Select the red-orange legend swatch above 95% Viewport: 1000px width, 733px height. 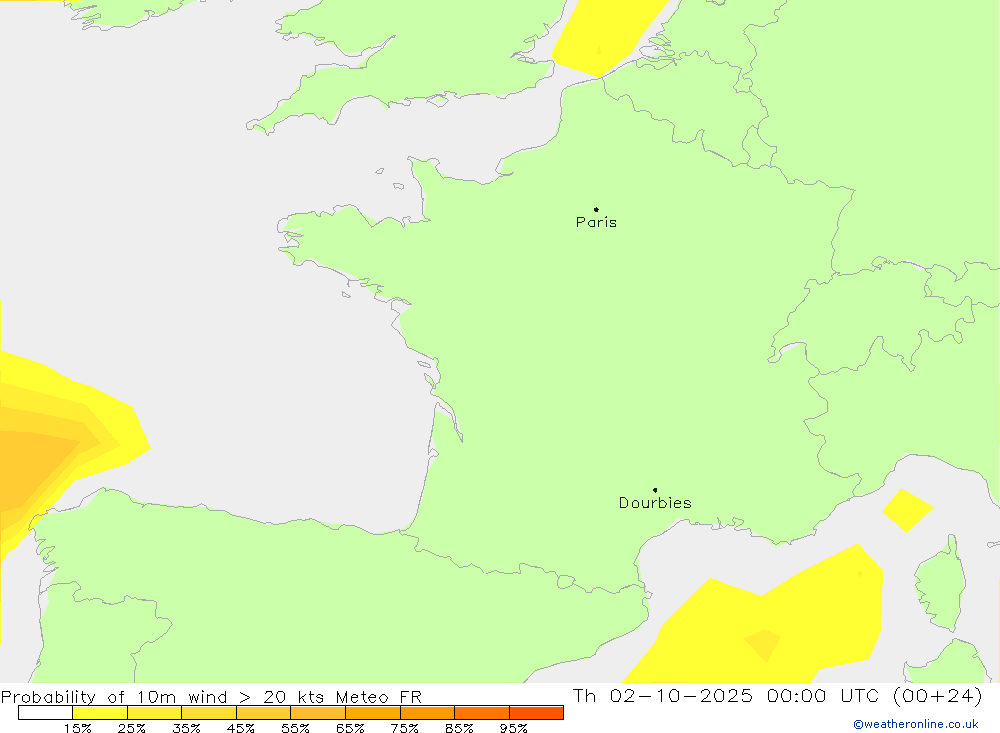tap(536, 713)
